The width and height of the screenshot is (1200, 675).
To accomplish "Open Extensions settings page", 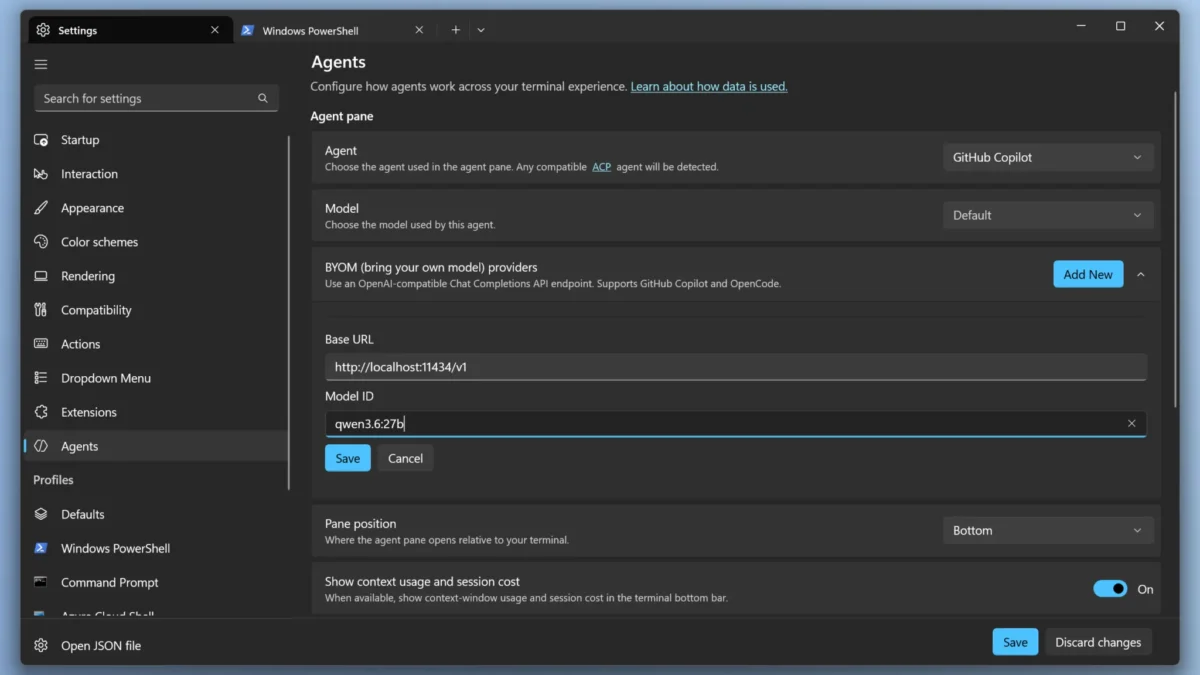I will (156, 412).
